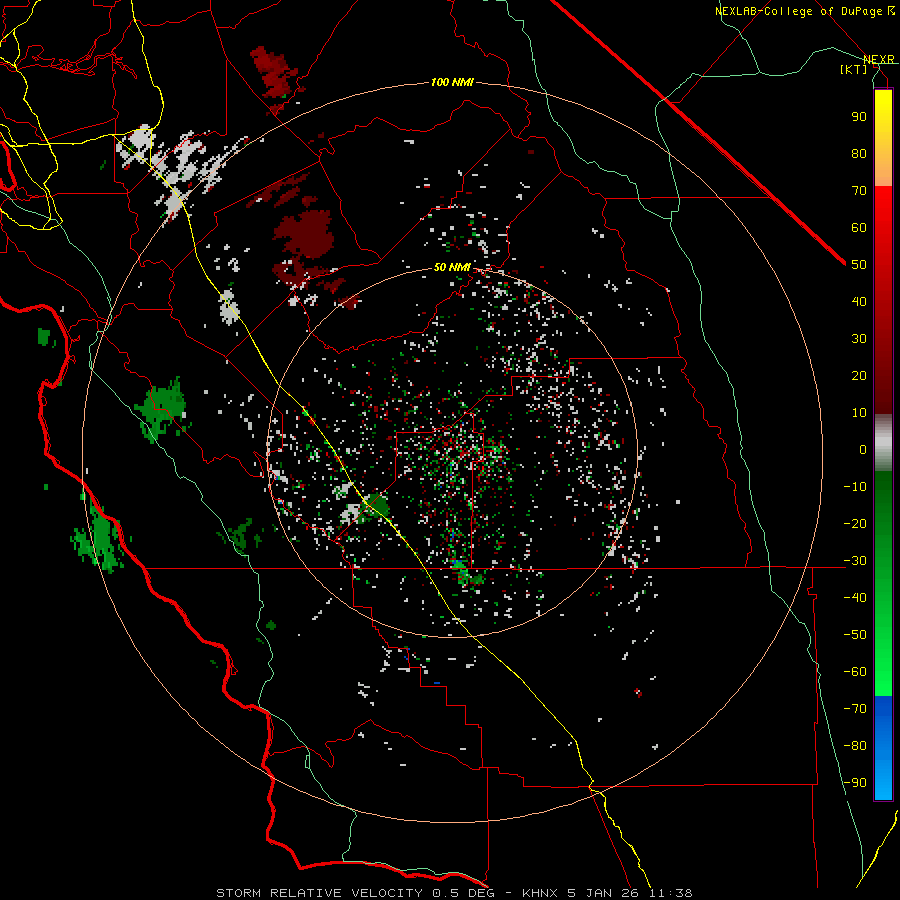The image size is (900, 900).
Task: Select the -70 value on velocity scale
Action: coord(855,709)
